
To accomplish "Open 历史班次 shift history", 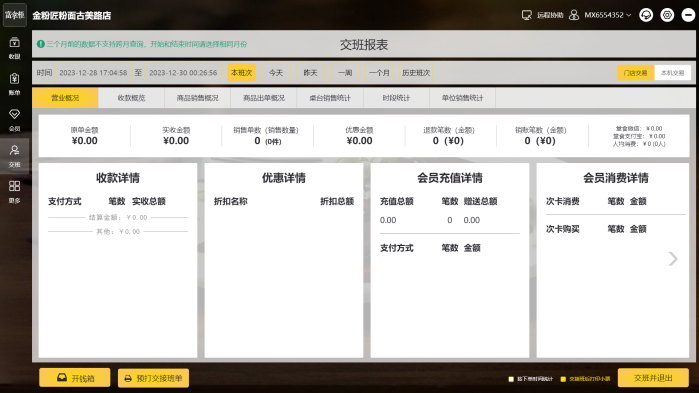I will (x=415, y=73).
